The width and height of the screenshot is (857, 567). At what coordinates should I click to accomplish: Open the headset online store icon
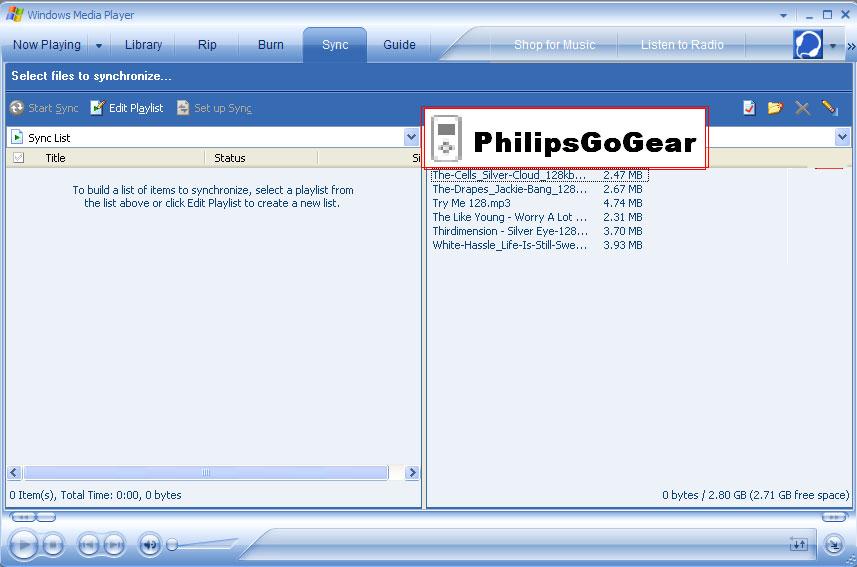pos(808,44)
